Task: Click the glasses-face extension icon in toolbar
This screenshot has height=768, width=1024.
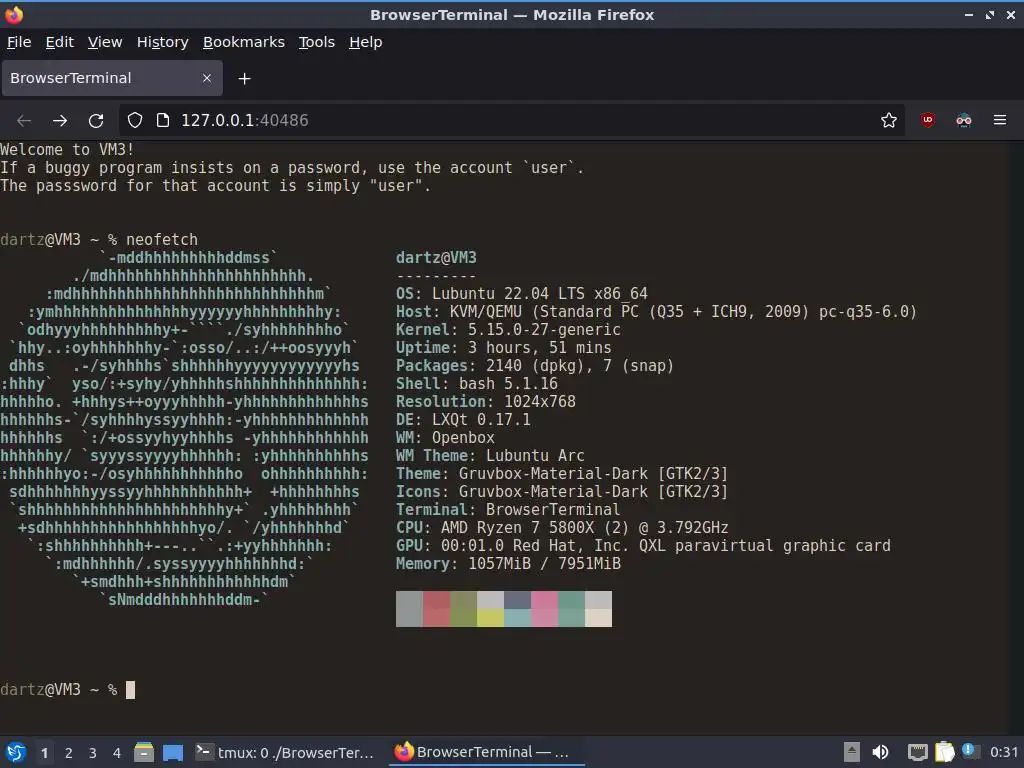Action: click(963, 120)
